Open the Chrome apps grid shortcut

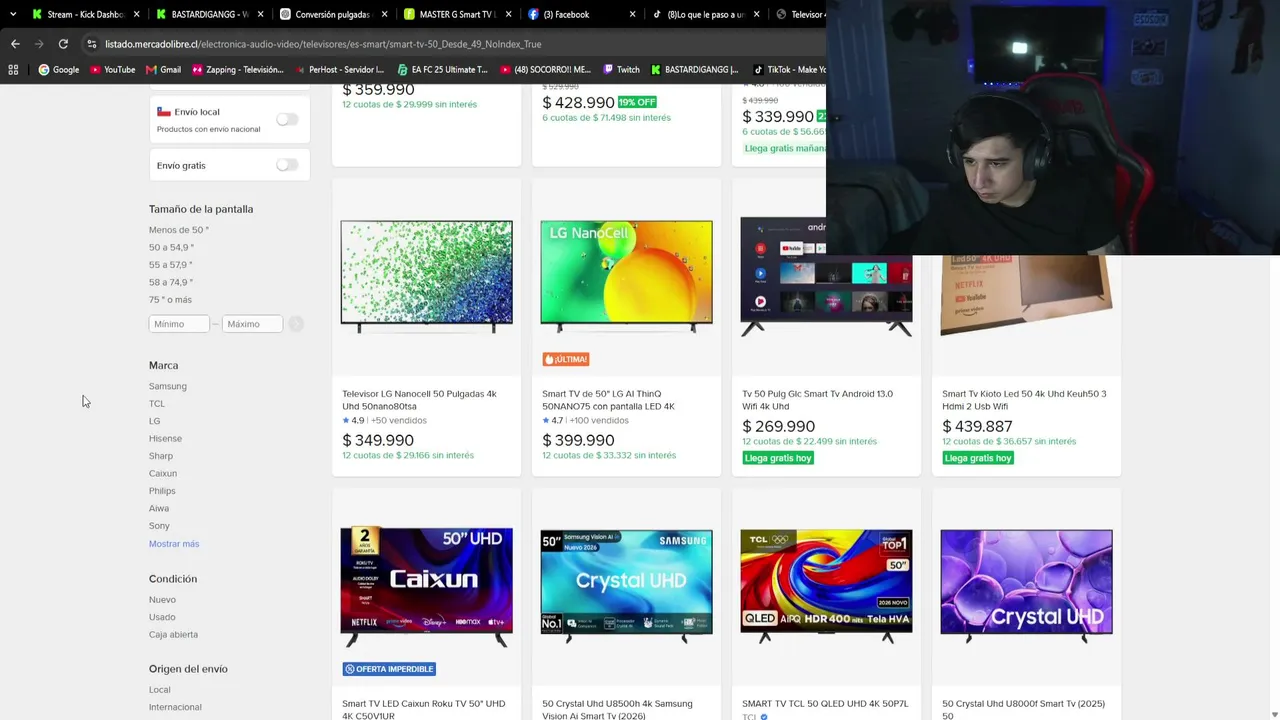click(13, 70)
